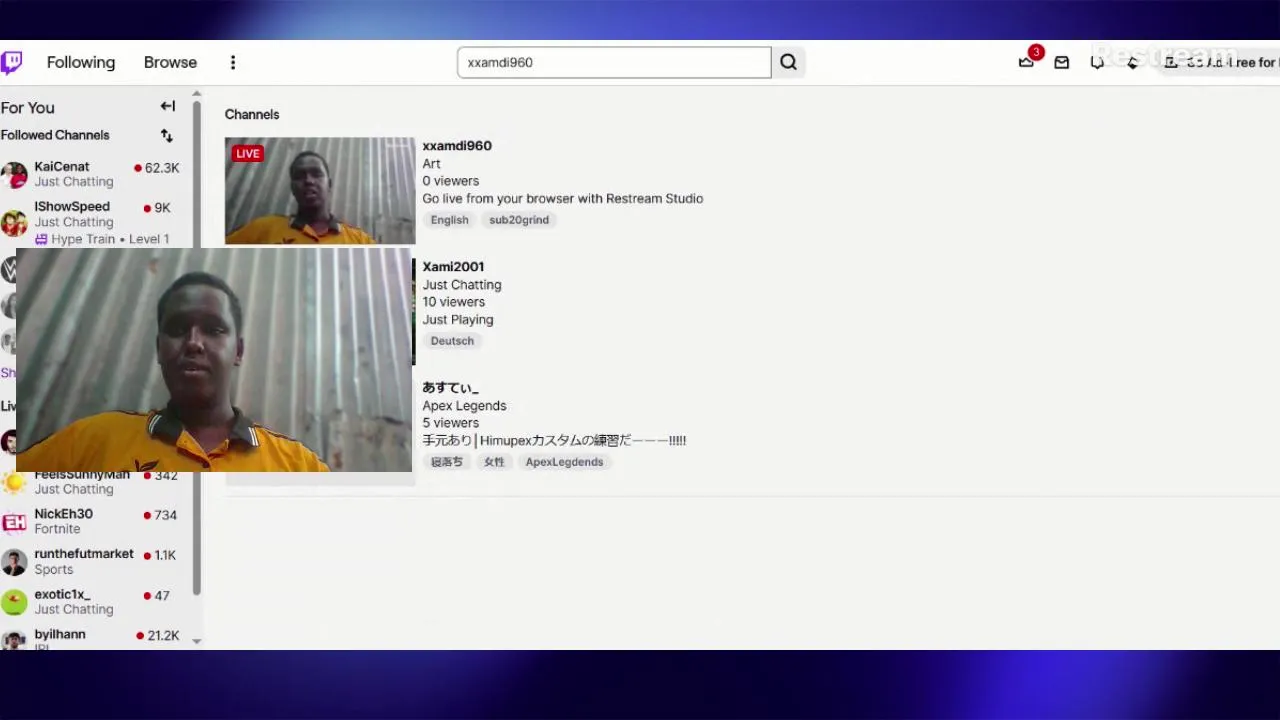The height and width of the screenshot is (720, 1280).
Task: Click byilhann 21.2K viewer count
Action: pos(157,636)
